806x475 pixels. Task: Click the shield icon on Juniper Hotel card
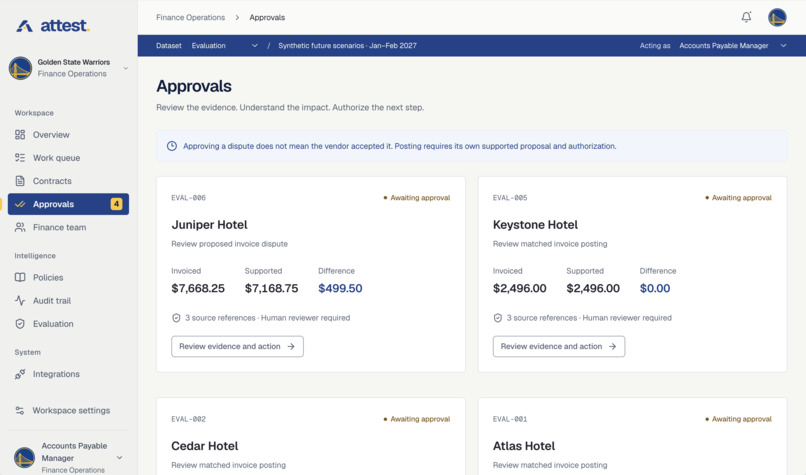click(x=176, y=318)
